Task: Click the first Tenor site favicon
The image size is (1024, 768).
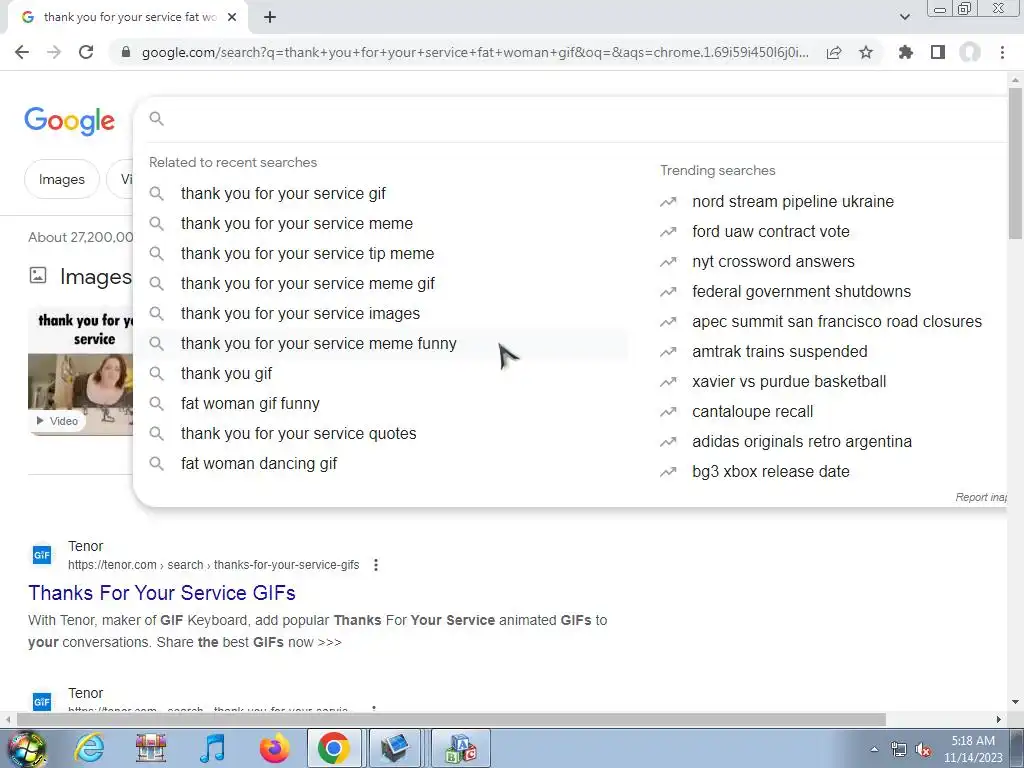Action: pos(42,555)
